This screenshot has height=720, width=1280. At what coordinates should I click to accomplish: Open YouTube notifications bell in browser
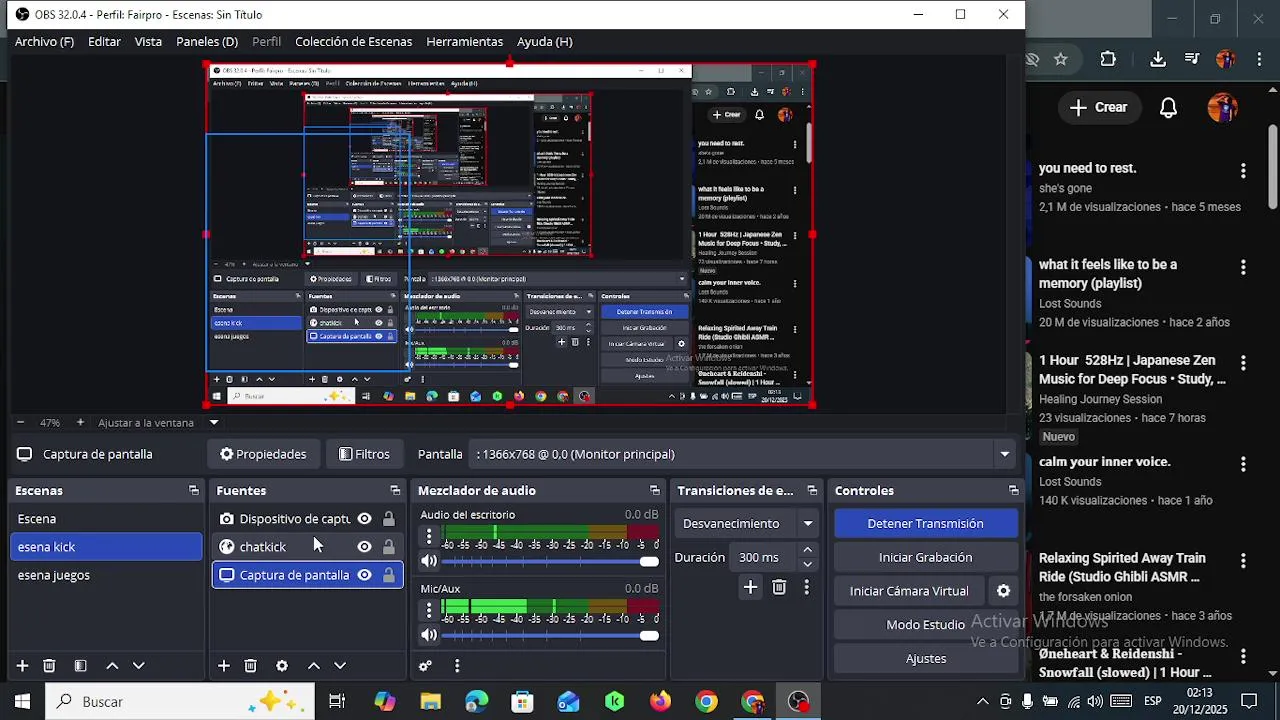[1168, 107]
